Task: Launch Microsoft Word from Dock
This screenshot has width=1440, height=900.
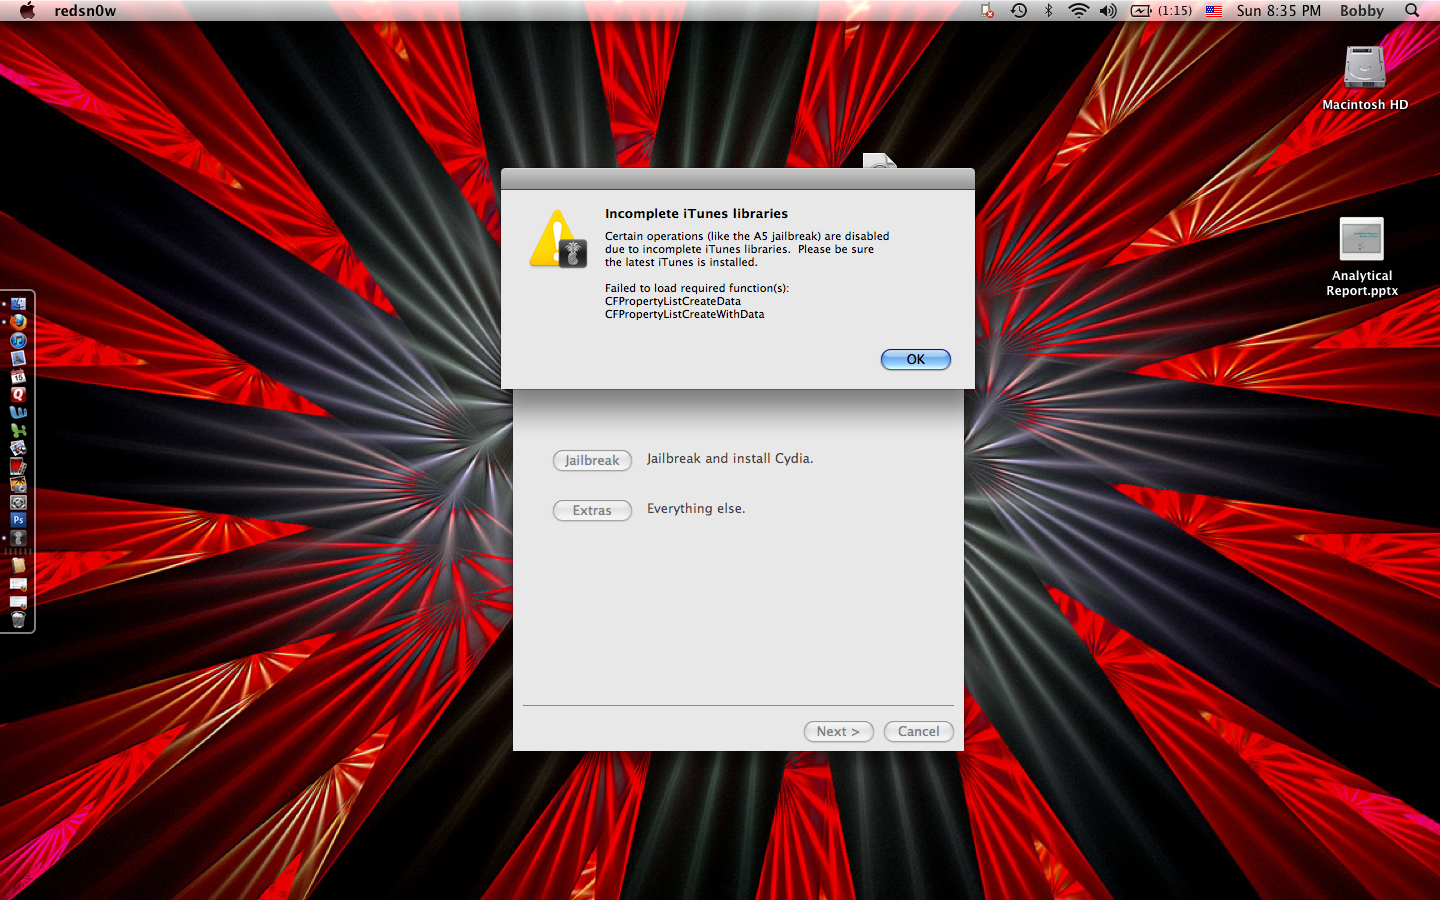Action: tap(18, 412)
